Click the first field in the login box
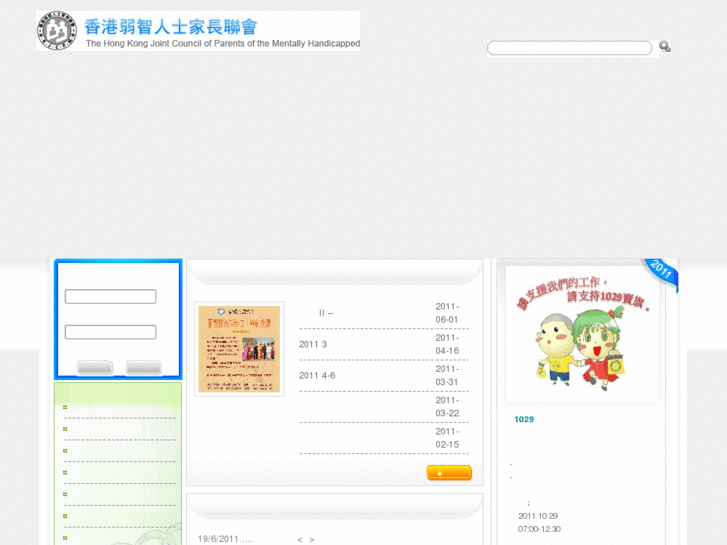 point(110,296)
